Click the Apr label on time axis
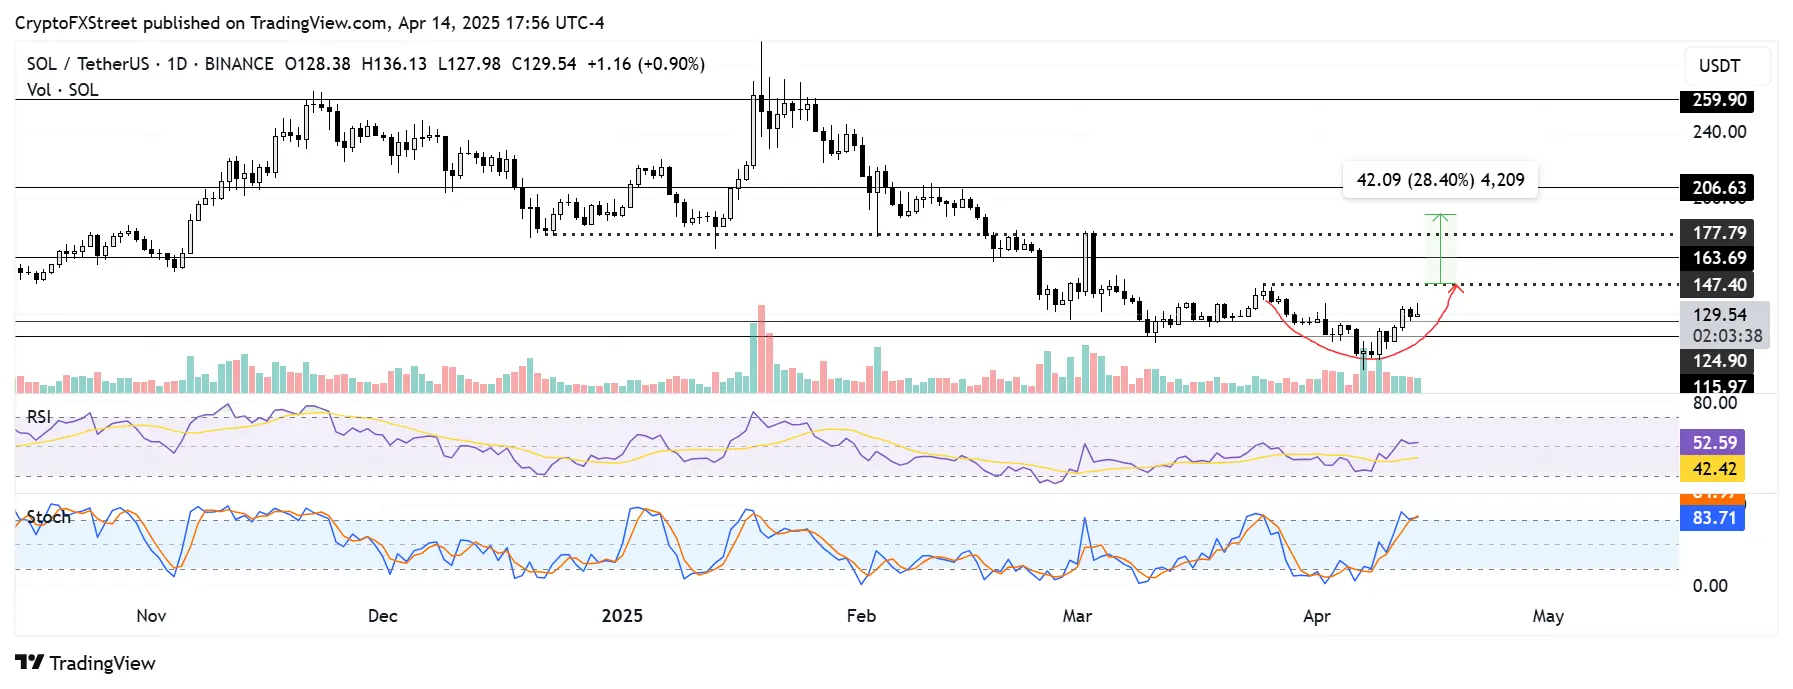Screen dimensions: 1793x689 (x=1316, y=616)
